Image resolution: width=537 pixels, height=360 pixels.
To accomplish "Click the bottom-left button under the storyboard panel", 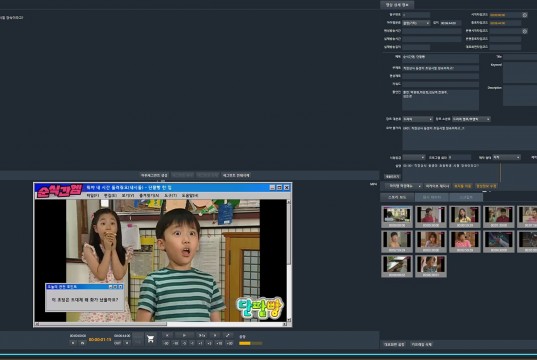I will 394,344.
